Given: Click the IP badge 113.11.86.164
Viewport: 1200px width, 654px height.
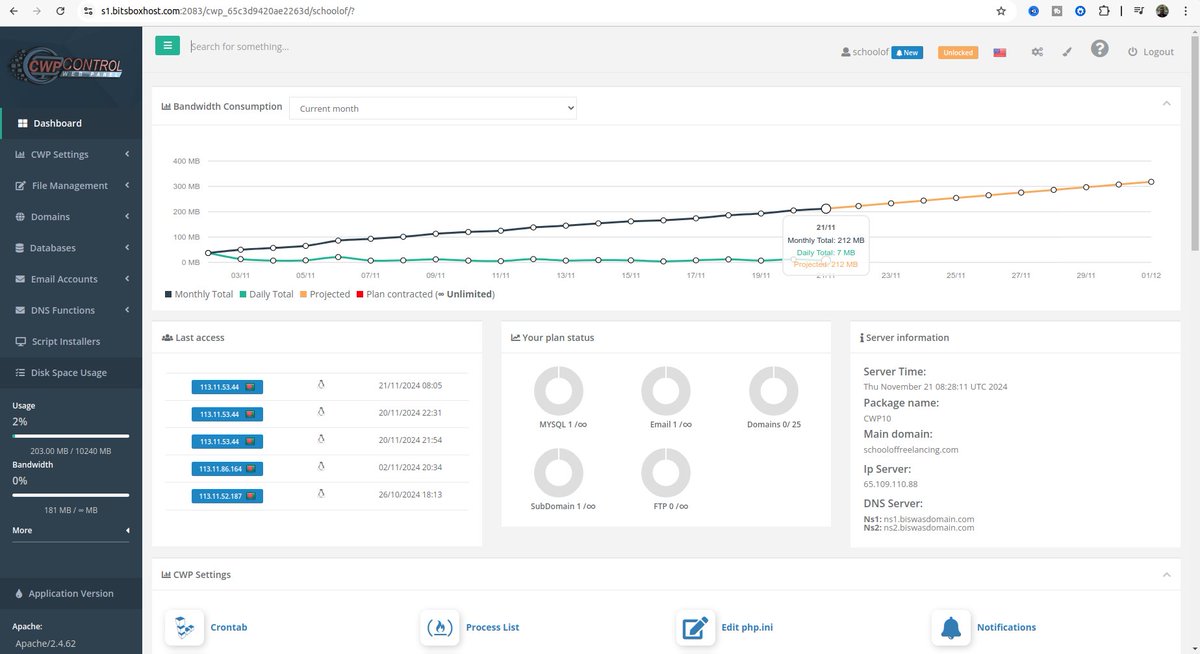Looking at the screenshot, I should pyautogui.click(x=227, y=467).
